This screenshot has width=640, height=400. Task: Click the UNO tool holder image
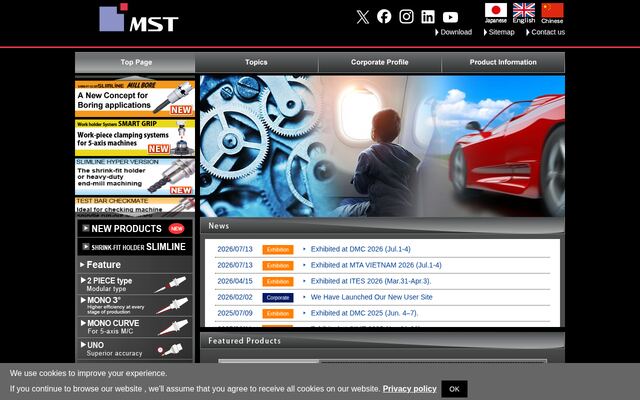pos(170,349)
